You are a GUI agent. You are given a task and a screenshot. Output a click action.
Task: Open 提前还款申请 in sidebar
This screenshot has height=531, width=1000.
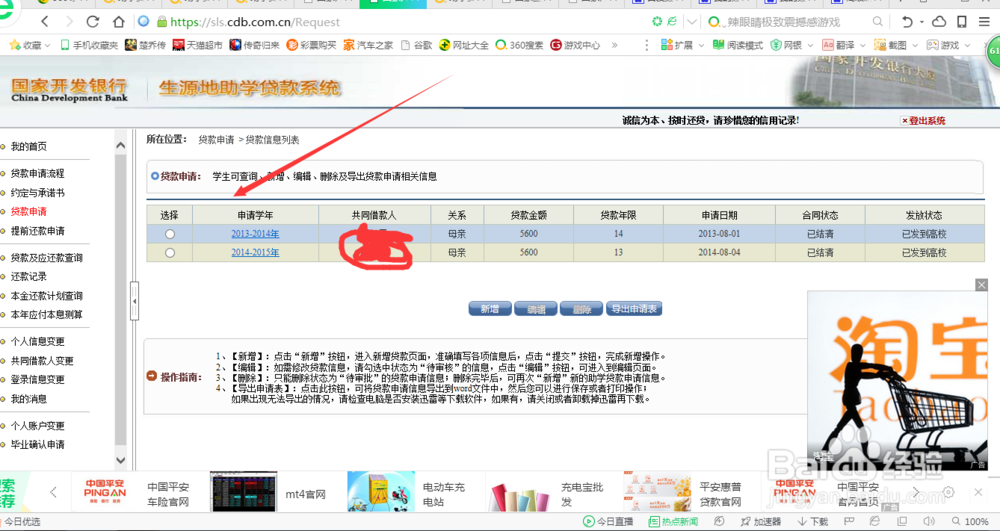pos(37,231)
